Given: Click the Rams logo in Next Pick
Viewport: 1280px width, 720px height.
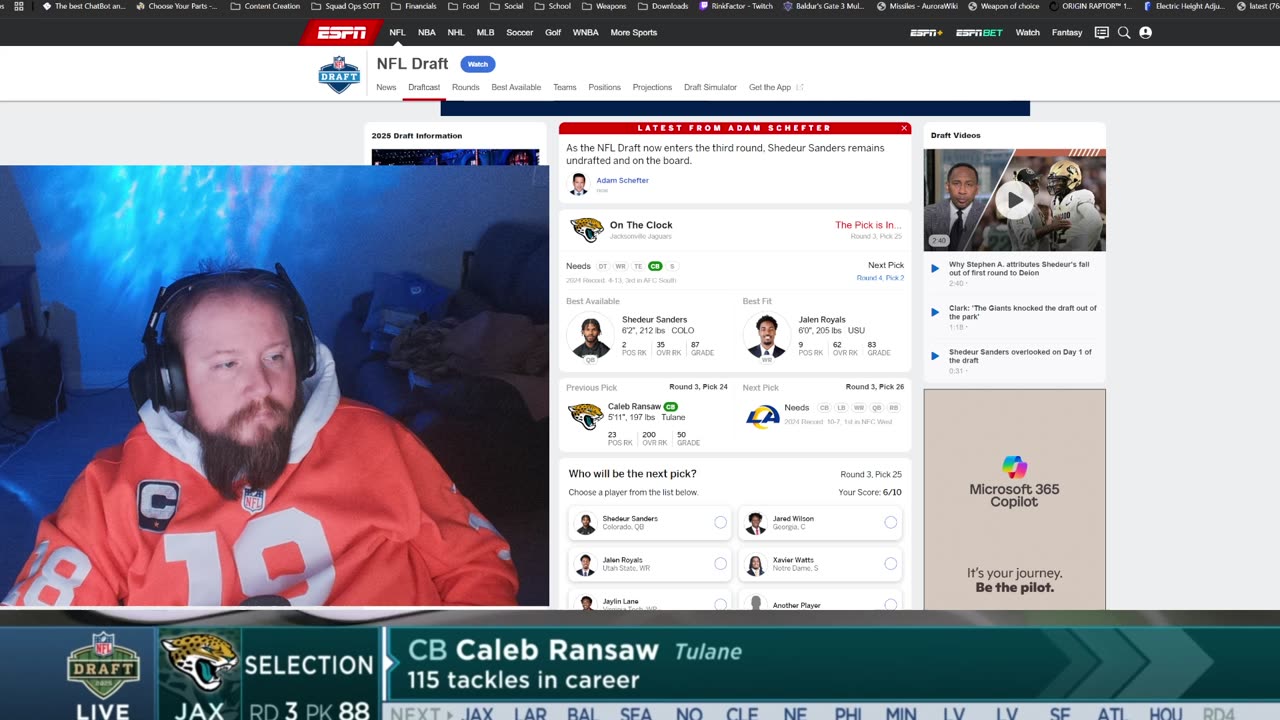Looking at the screenshot, I should click(763, 416).
